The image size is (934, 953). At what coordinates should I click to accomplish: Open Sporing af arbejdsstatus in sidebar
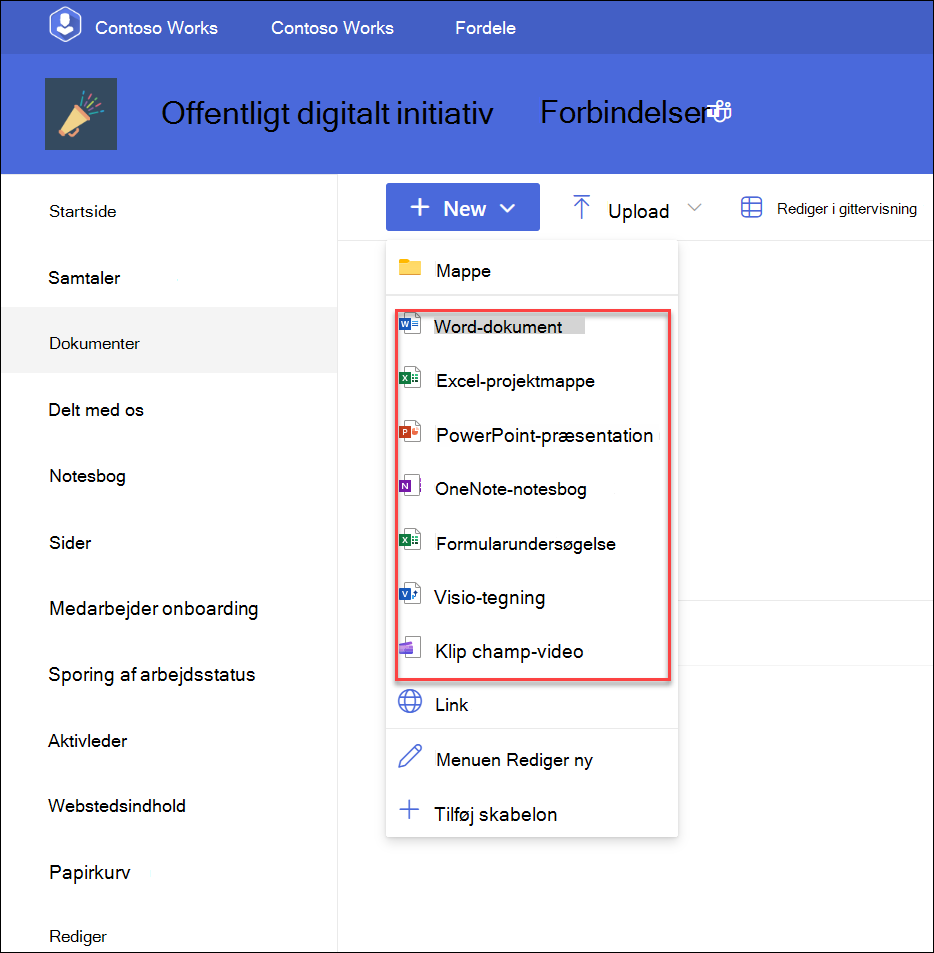click(x=152, y=675)
